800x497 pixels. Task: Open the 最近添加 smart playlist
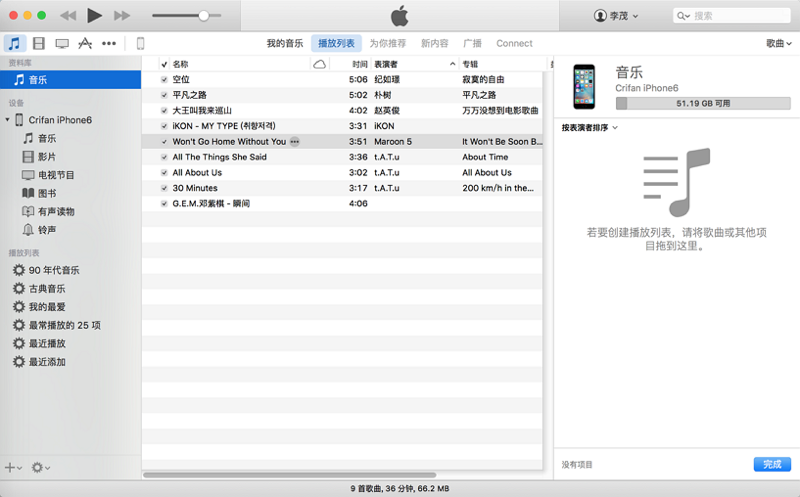coord(39,362)
